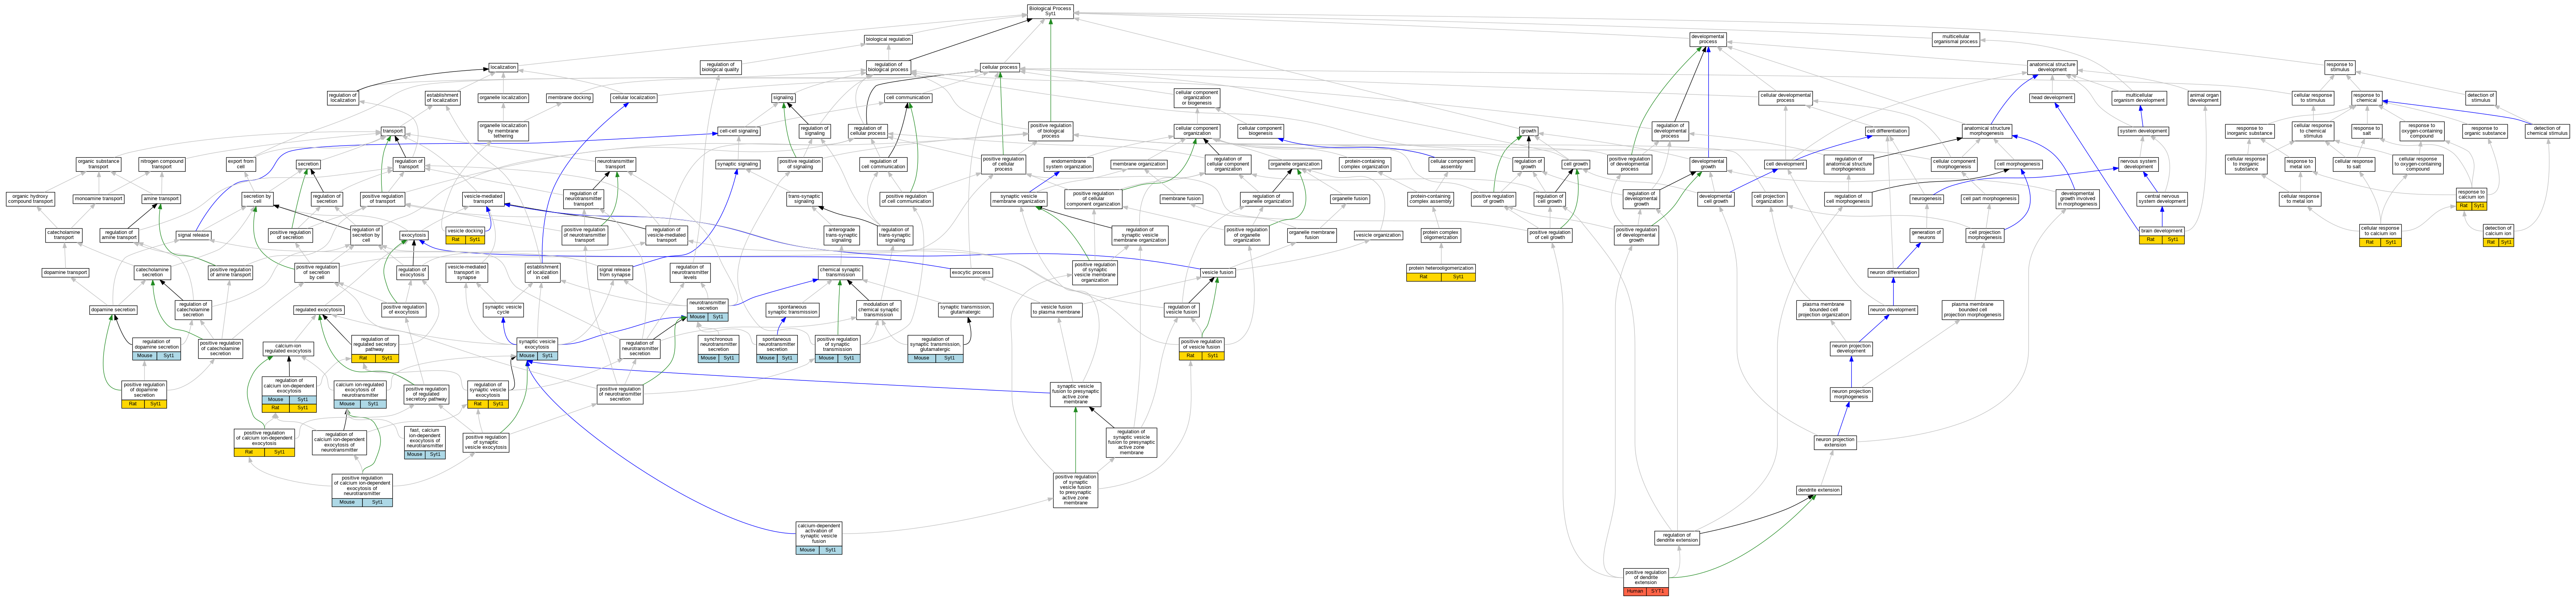This screenshot has height=600, width=2576.
Task: Click the 'head development' node
Action: pyautogui.click(x=2052, y=98)
